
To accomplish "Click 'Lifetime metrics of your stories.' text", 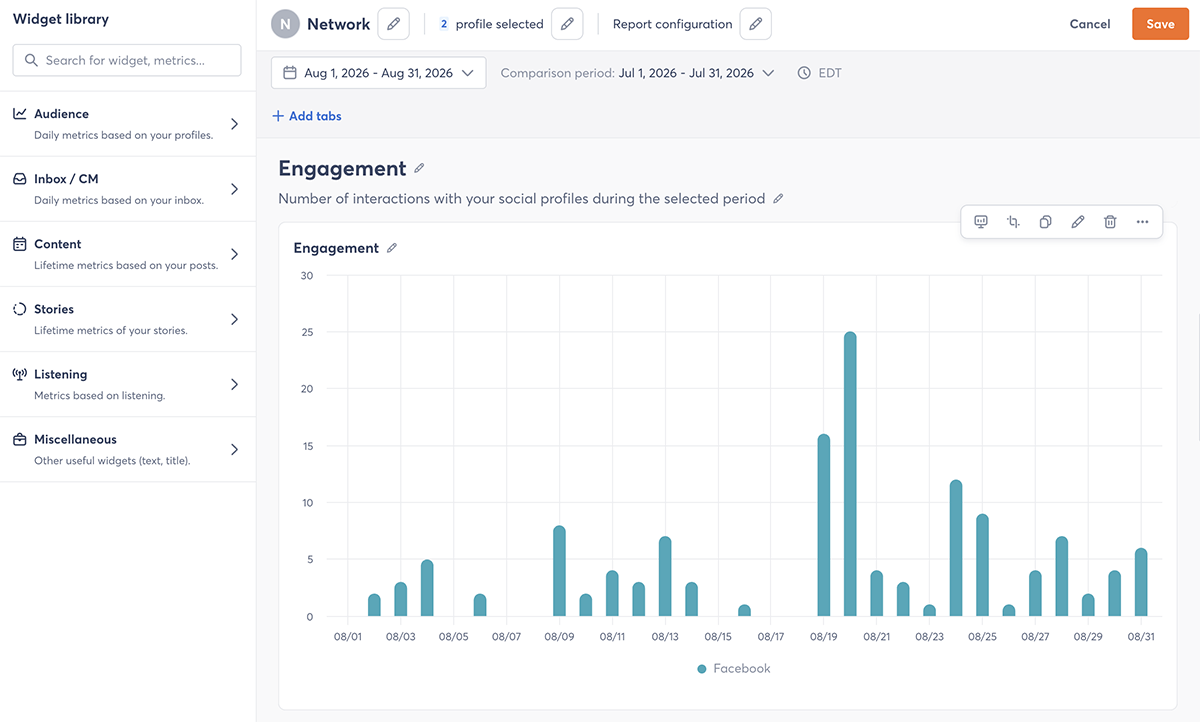I will [111, 330].
